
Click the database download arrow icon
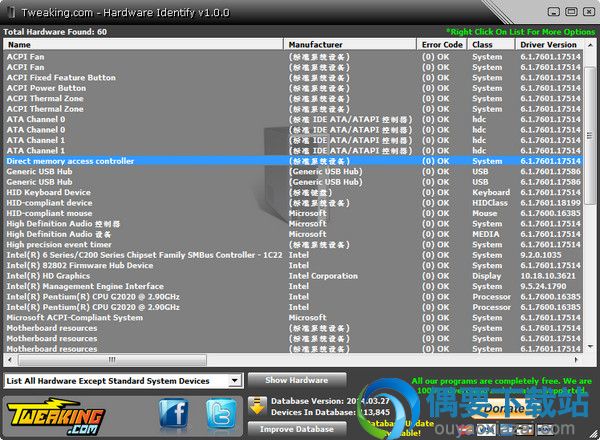tap(257, 406)
